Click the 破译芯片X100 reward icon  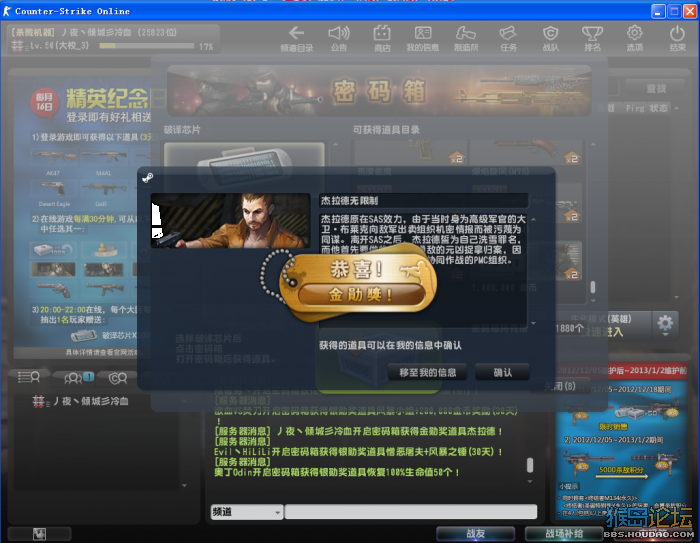(x=84, y=335)
